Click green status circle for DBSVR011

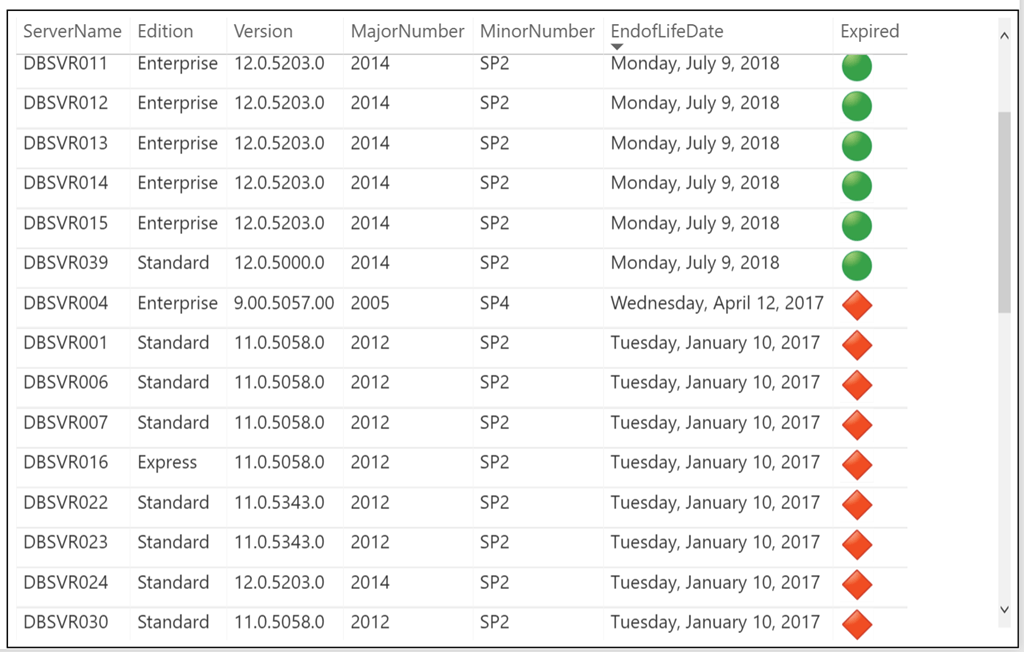[x=857, y=67]
